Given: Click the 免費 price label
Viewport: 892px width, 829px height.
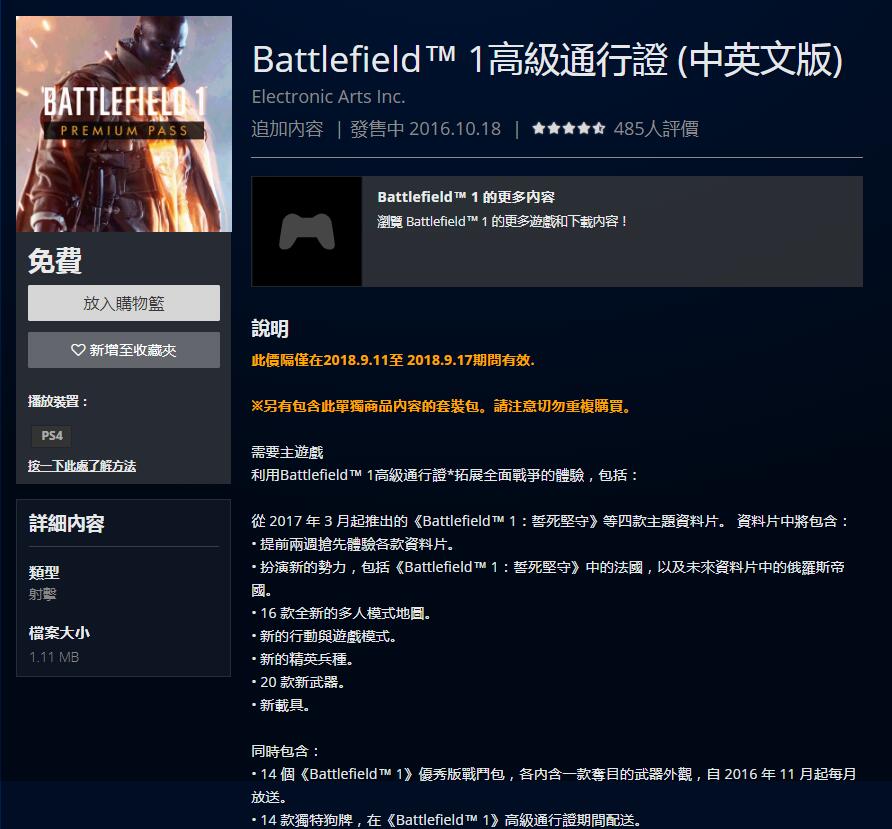Looking at the screenshot, I should click(55, 261).
